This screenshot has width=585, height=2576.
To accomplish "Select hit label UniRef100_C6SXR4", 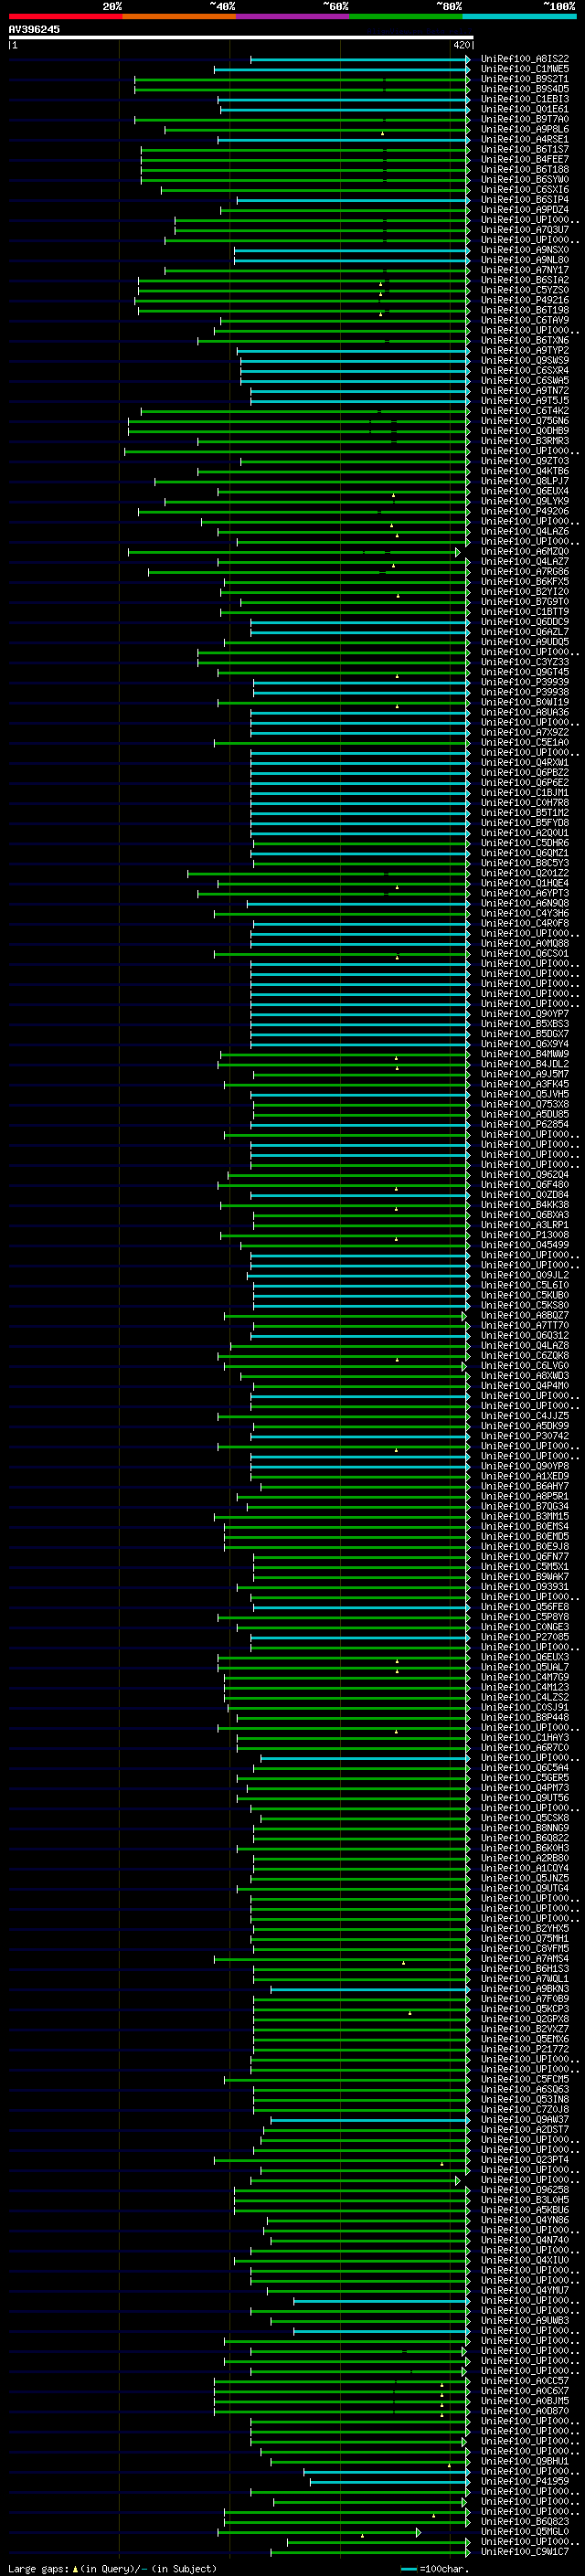I will pos(525,371).
